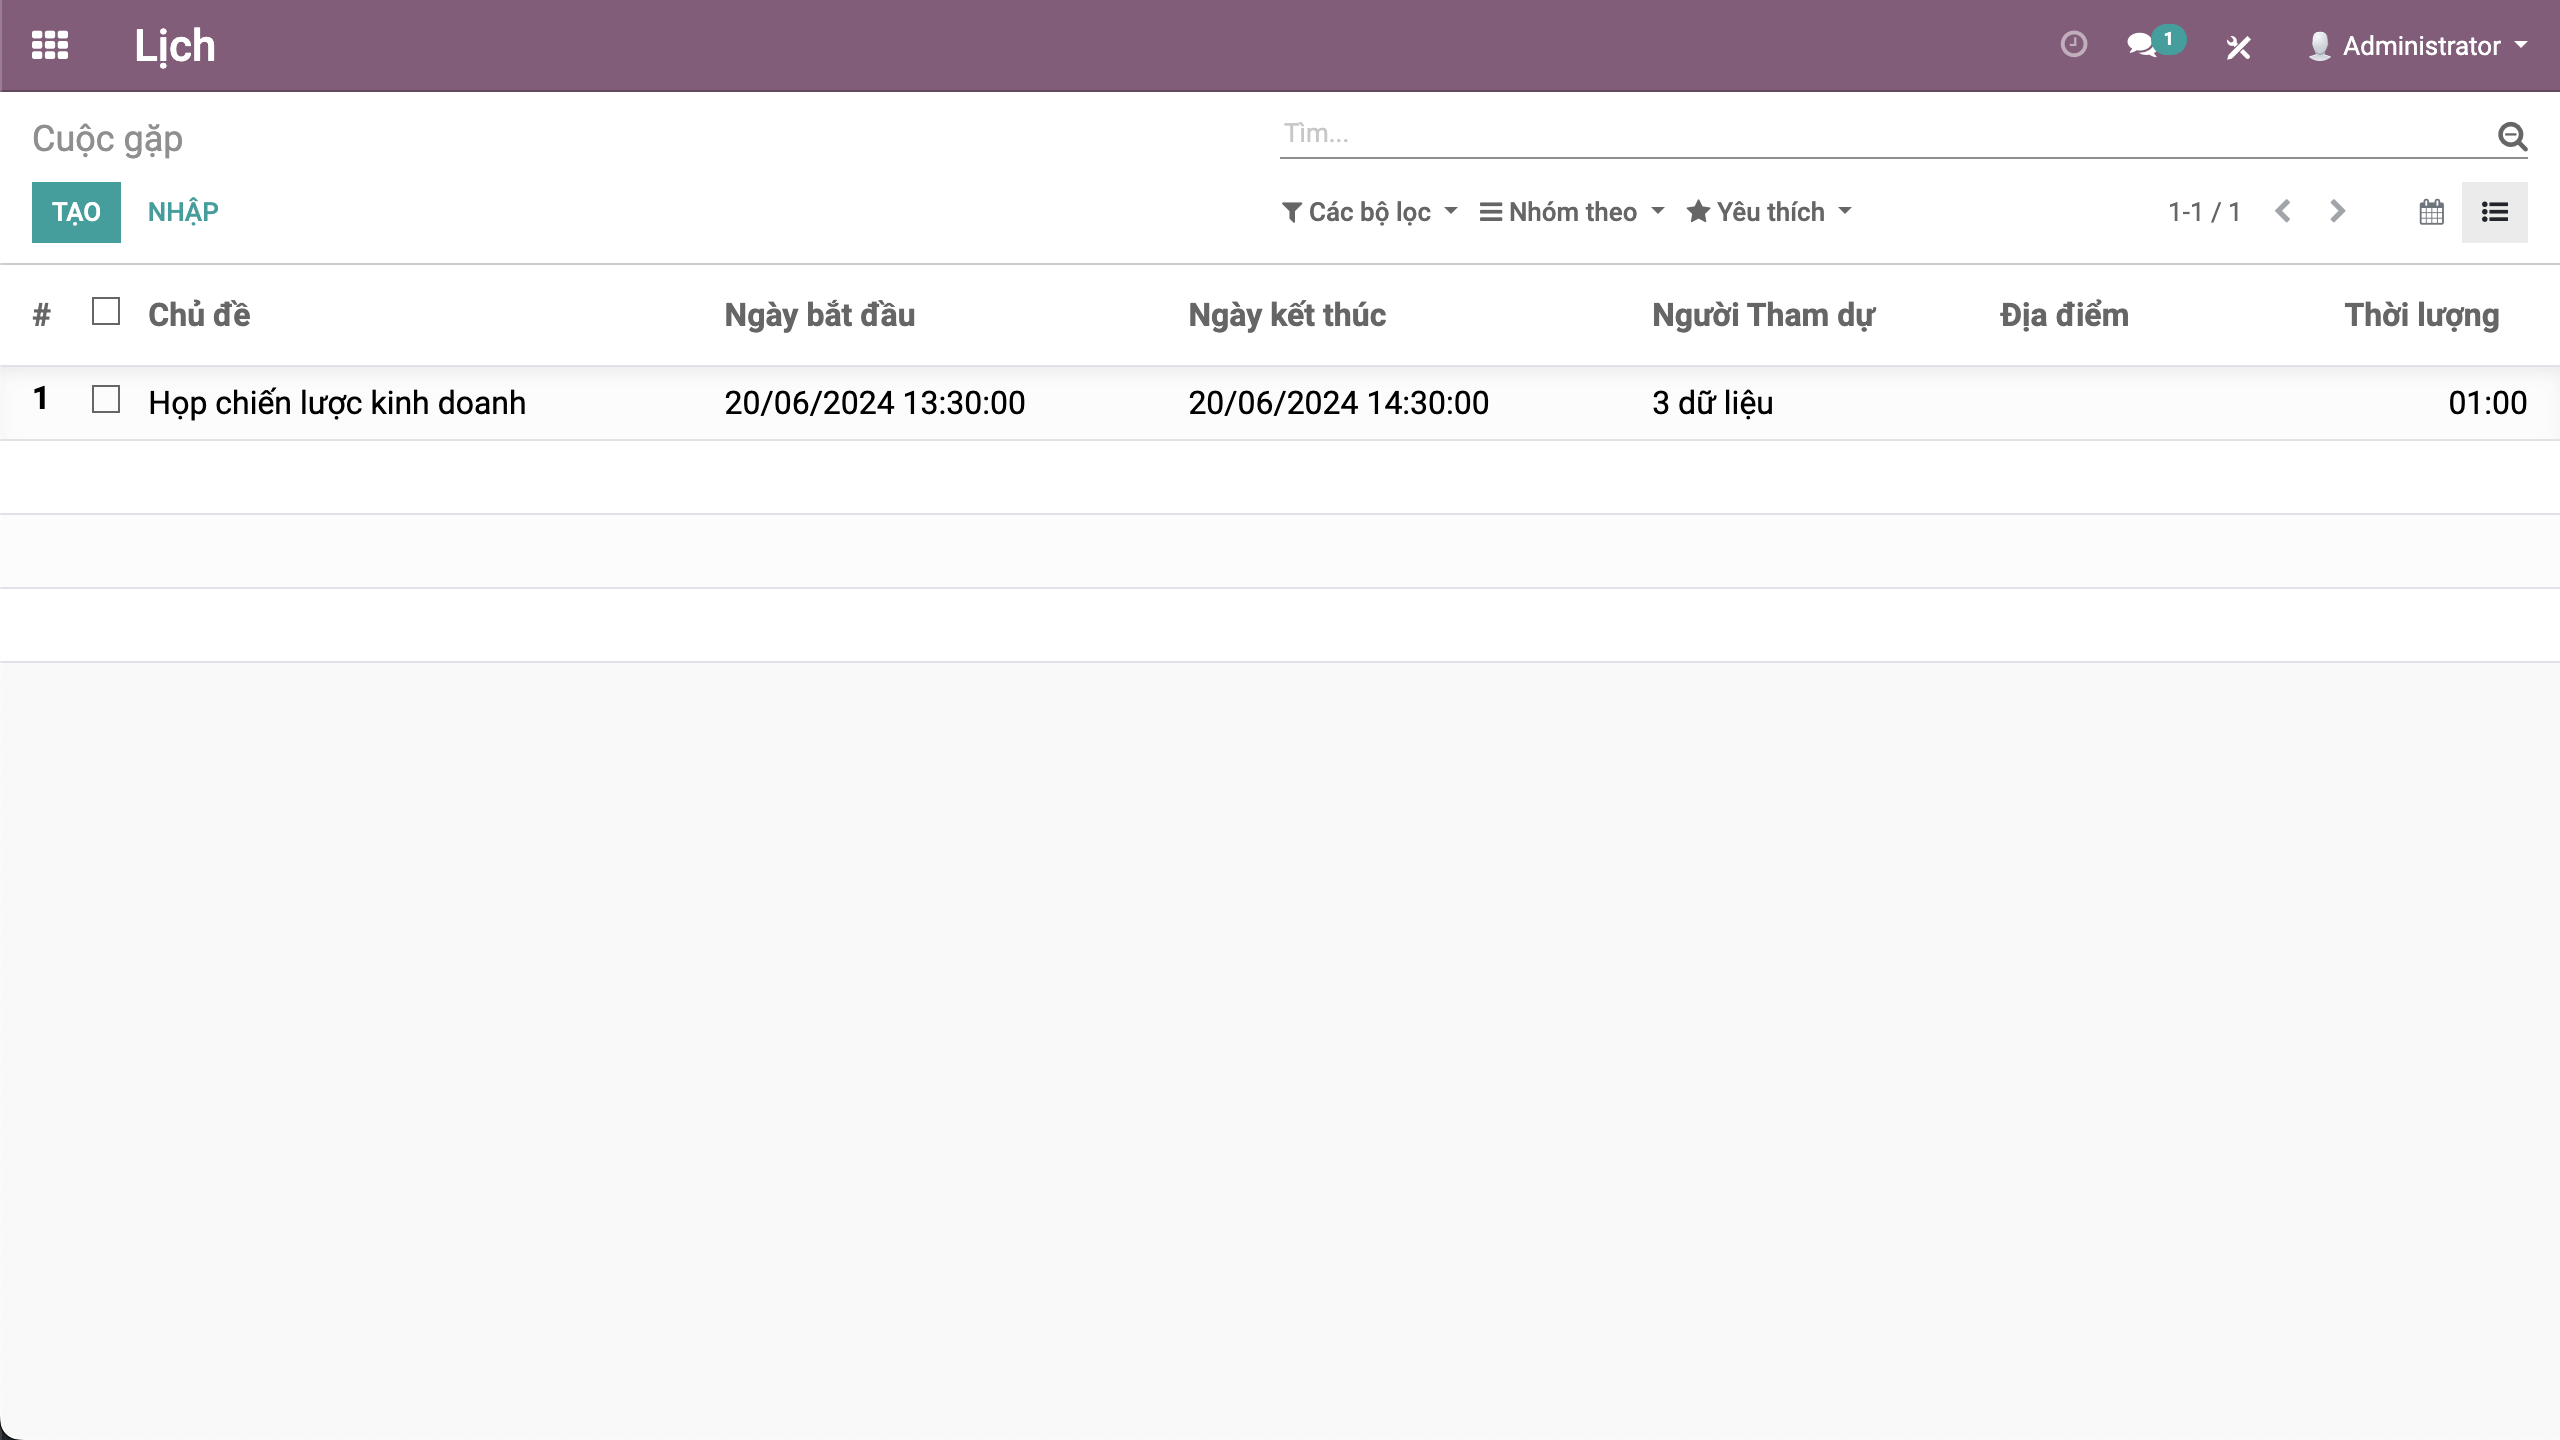This screenshot has height=1440, width=2560.
Task: Open the conversations chat icon
Action: tap(2142, 45)
